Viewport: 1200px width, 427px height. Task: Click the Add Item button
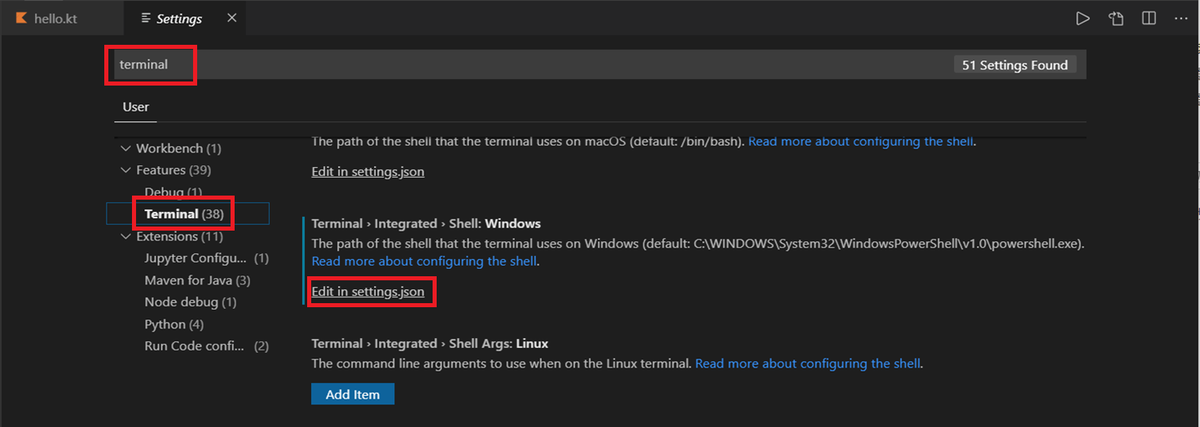tap(353, 394)
